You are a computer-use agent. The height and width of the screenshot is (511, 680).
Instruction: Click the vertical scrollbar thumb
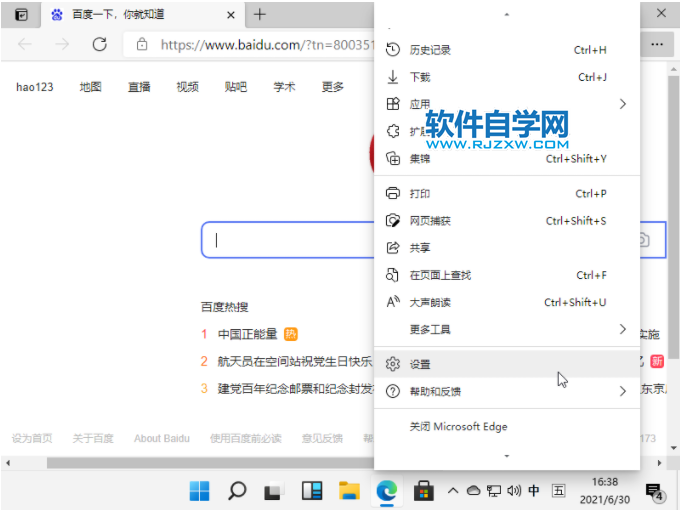(673, 217)
